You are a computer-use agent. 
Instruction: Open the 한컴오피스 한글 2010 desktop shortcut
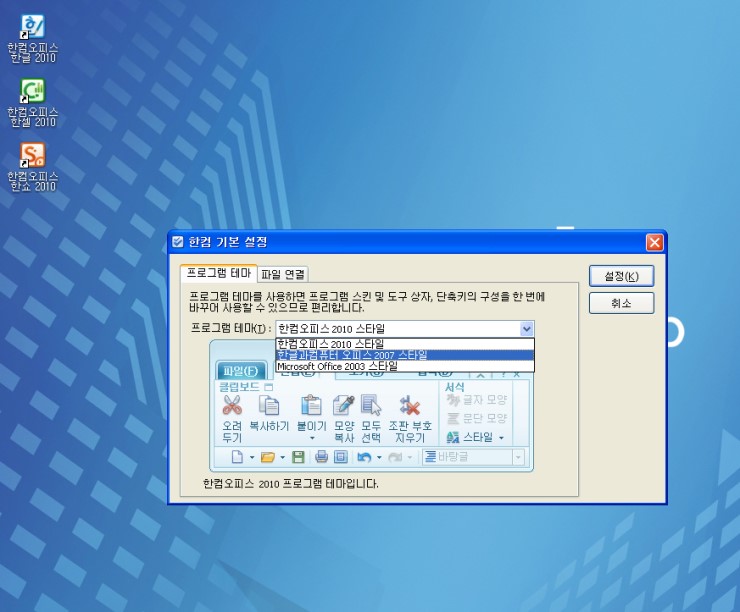coord(33,39)
